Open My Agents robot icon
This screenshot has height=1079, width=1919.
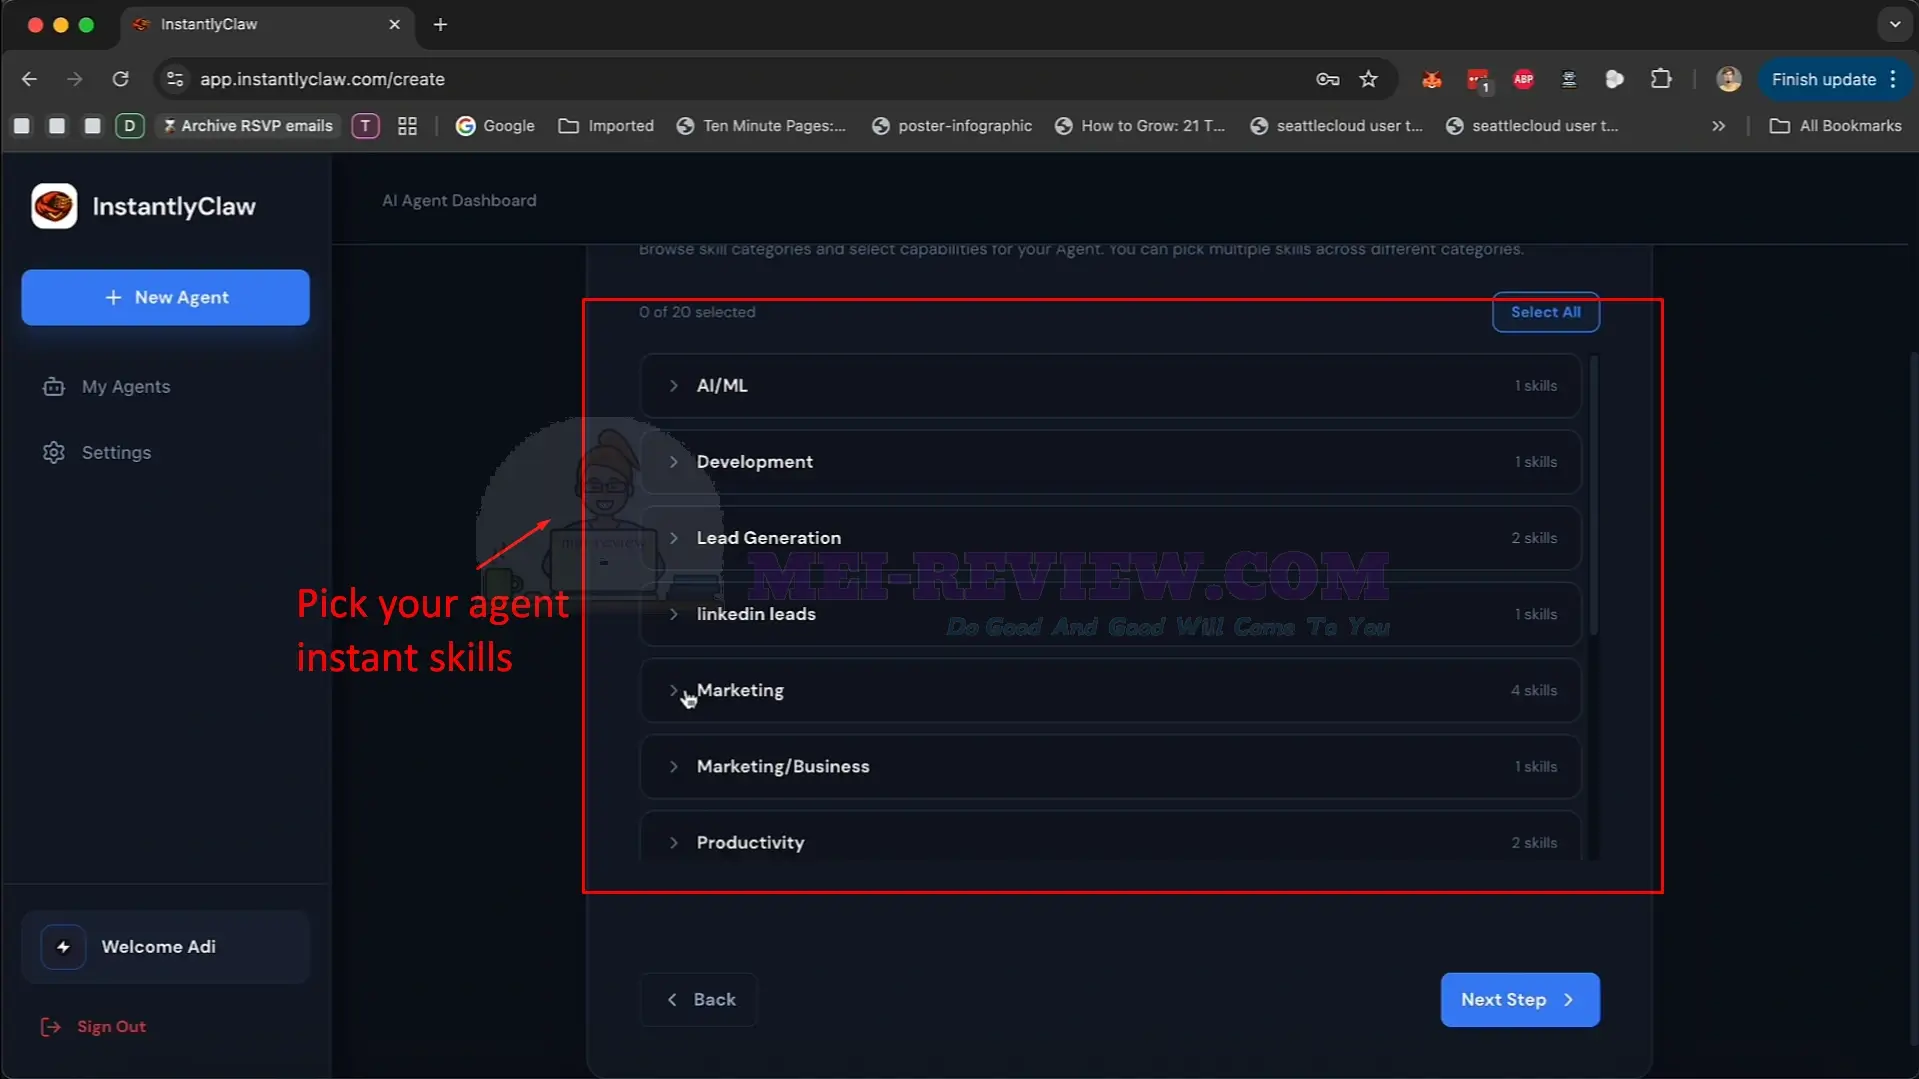click(x=54, y=387)
